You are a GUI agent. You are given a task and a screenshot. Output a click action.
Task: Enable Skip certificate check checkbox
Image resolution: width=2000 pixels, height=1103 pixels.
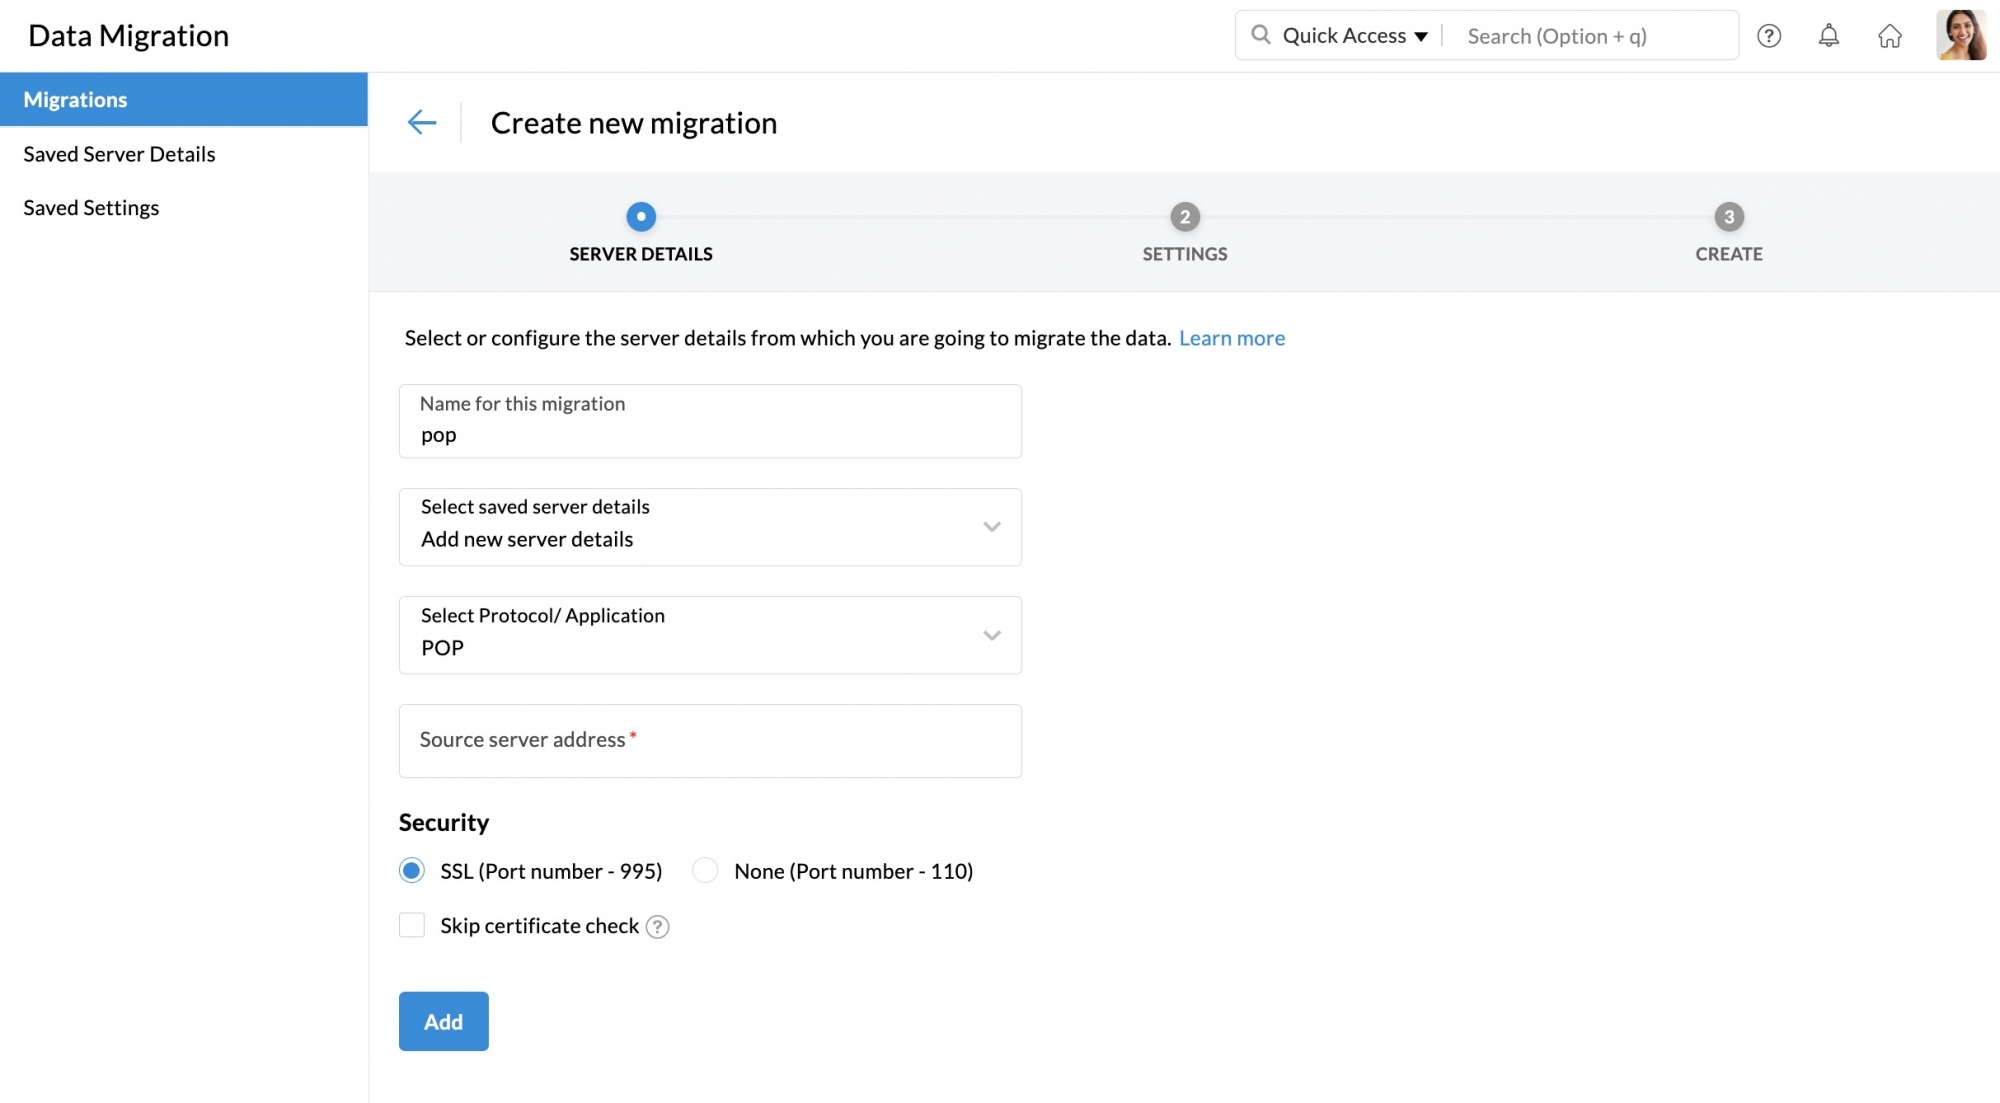click(x=412, y=925)
